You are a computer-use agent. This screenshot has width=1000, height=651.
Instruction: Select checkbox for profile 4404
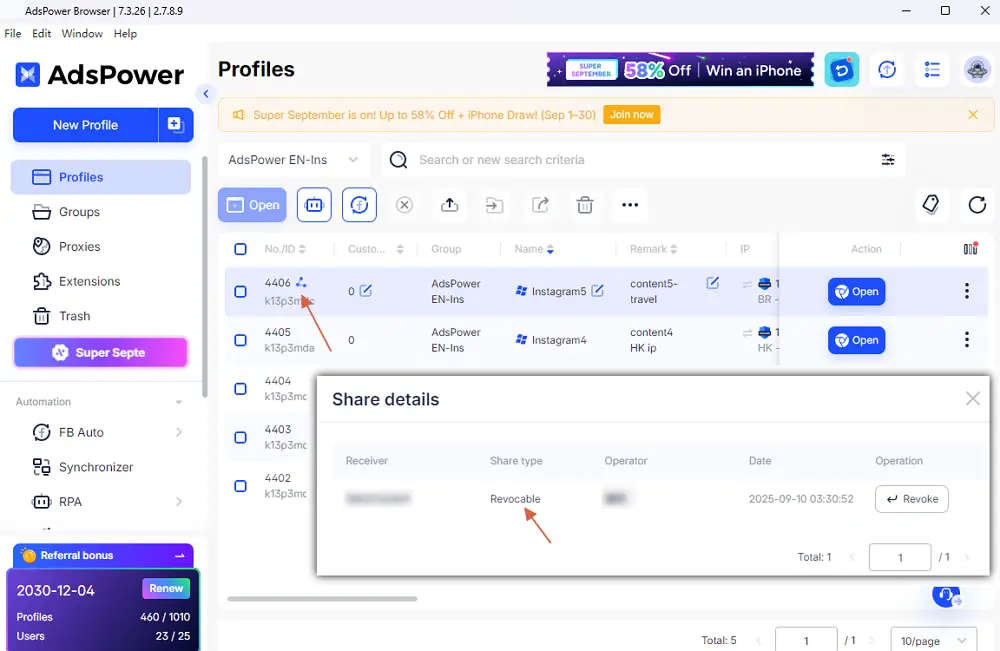pyautogui.click(x=240, y=389)
